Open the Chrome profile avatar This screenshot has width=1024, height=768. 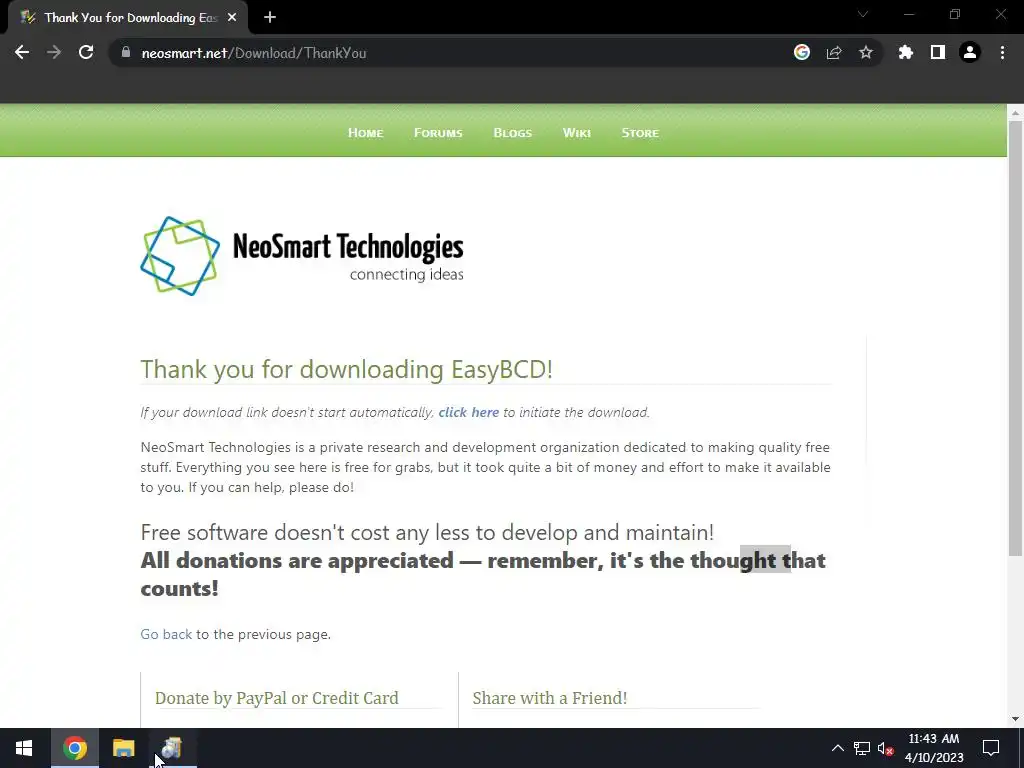click(x=970, y=53)
